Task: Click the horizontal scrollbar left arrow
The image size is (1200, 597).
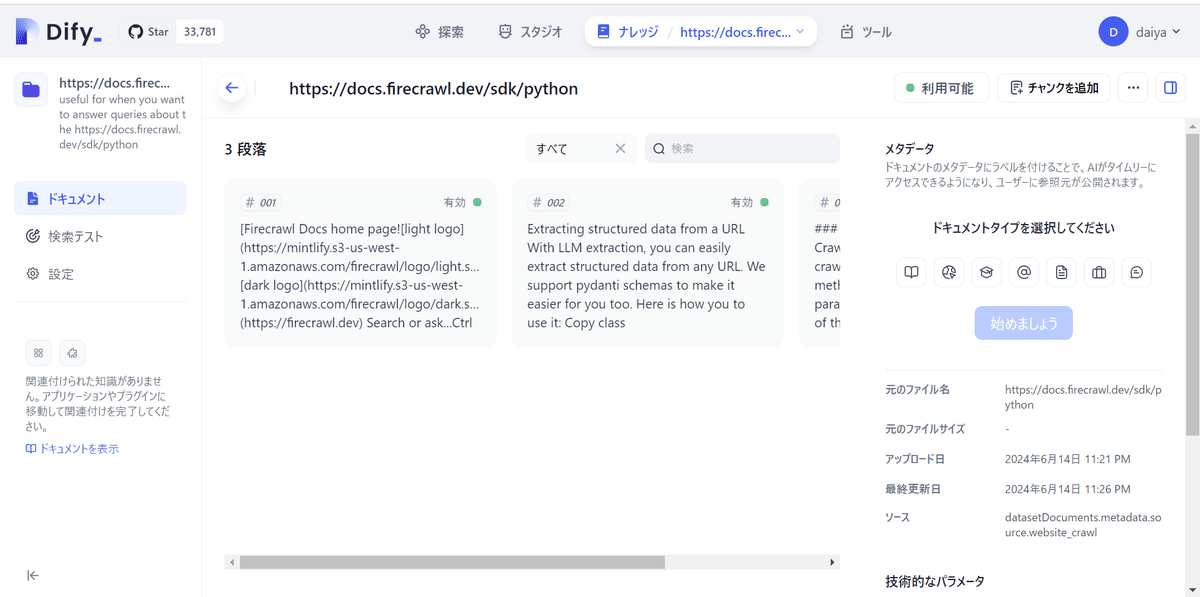Action: [232, 563]
